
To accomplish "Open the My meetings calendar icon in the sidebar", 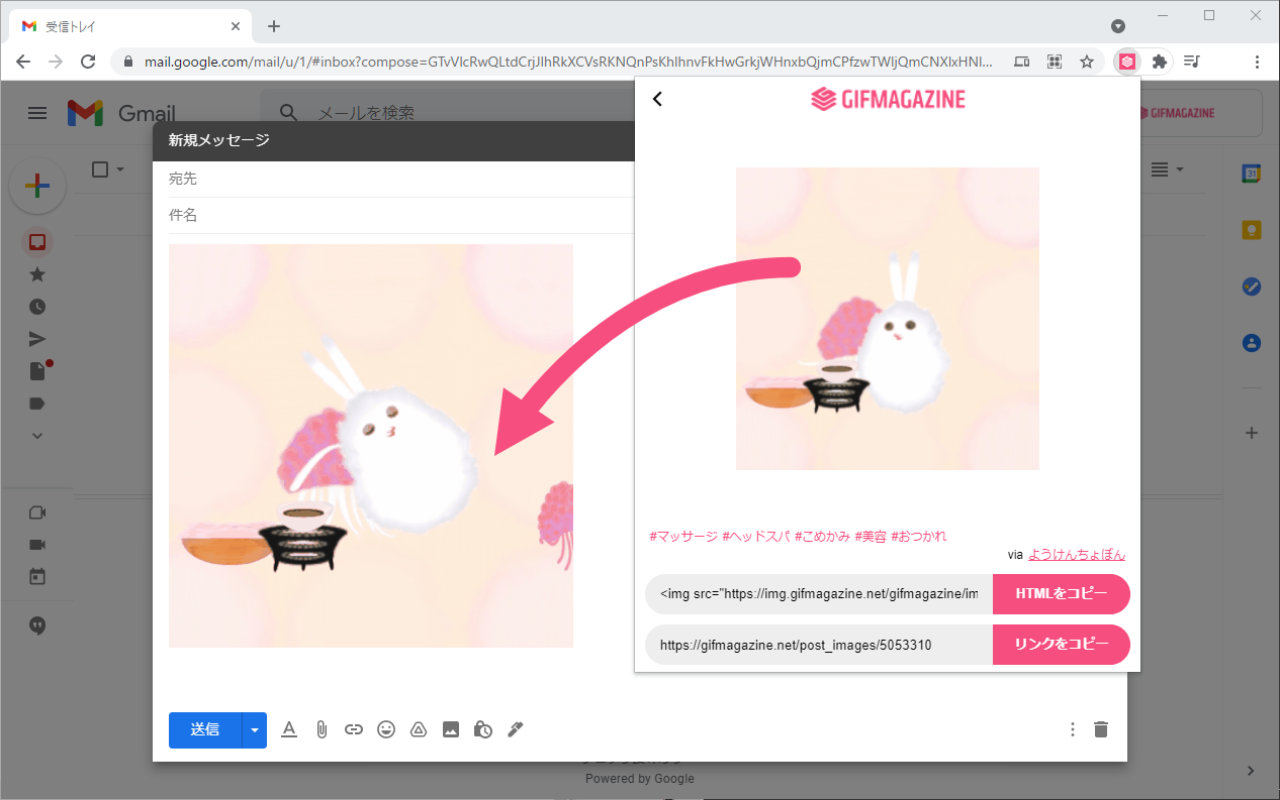I will 37,577.
